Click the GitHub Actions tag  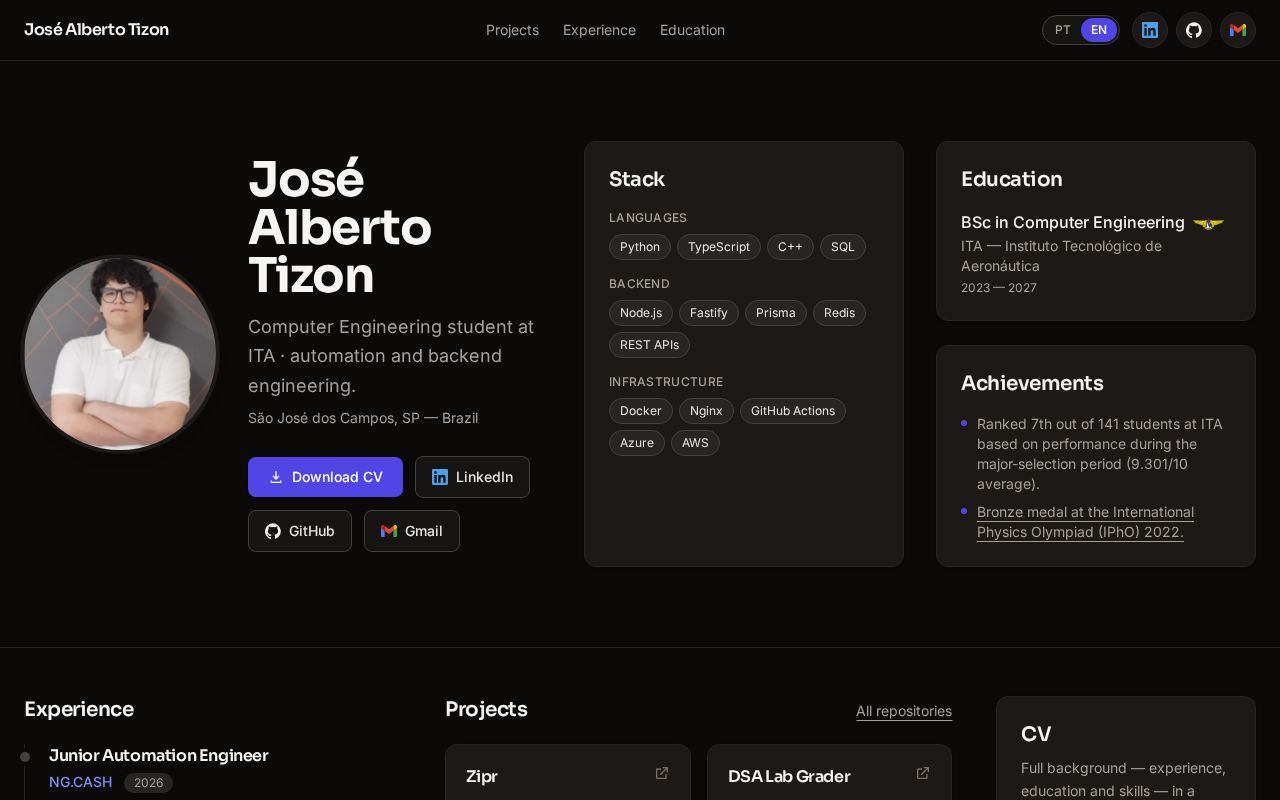(x=793, y=411)
